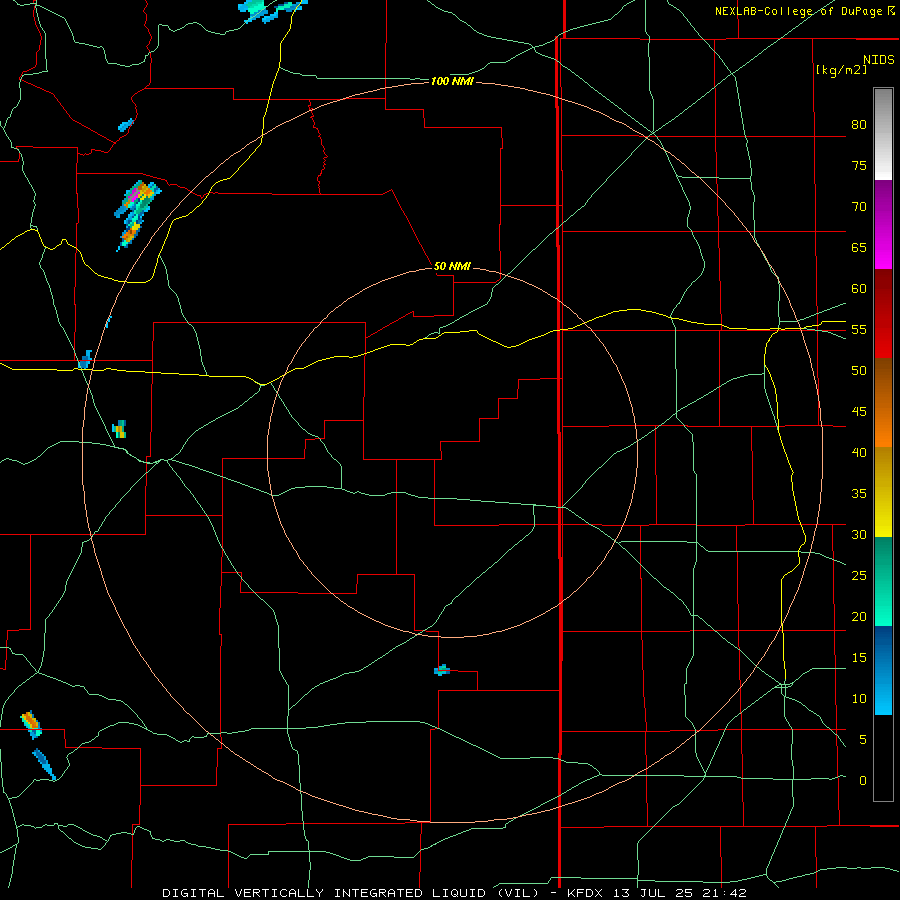Viewport: 900px width, 900px height.
Task: Click the magenta-core storm cell in the northwest
Action: [137, 214]
